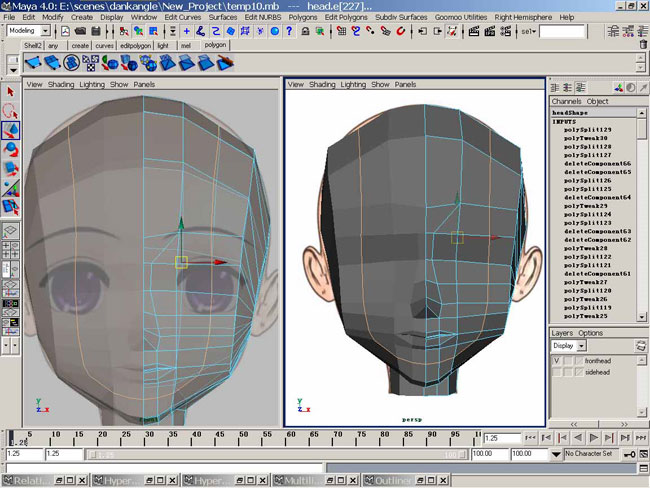
Task: Open animation preferences arrow by character set
Action: [556, 454]
